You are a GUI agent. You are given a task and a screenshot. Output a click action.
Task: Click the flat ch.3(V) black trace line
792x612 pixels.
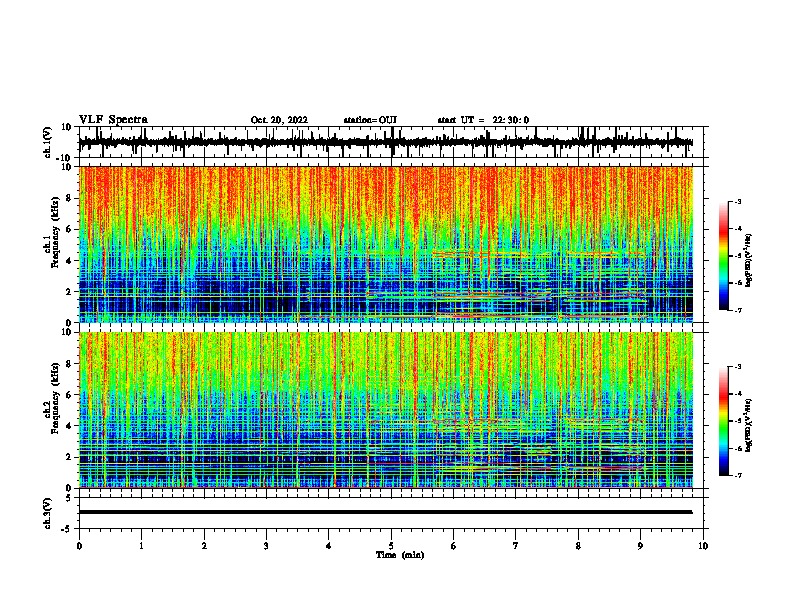point(385,512)
